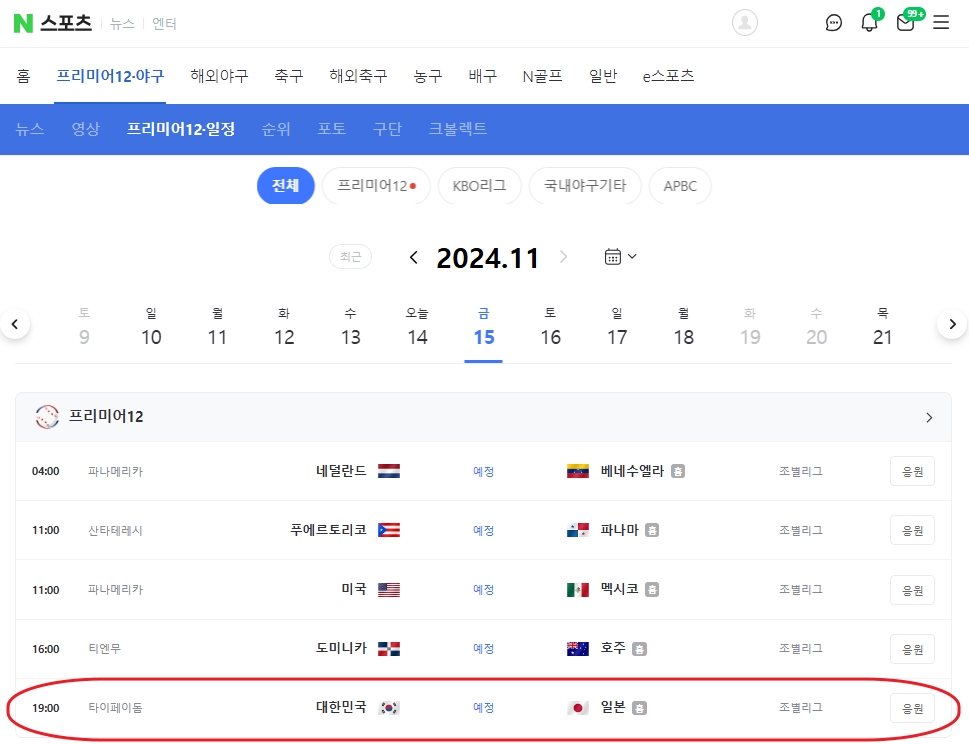Screen dimensions: 969x744
Task: Select the APBC filter pill
Action: [680, 185]
